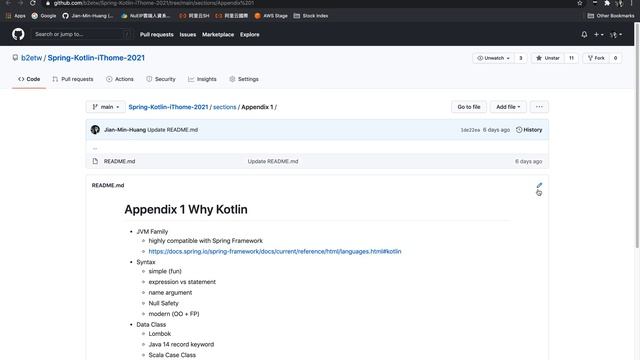Screen dimensions: 640x360
Task: Click the README.md file icon
Action: pos(95,161)
